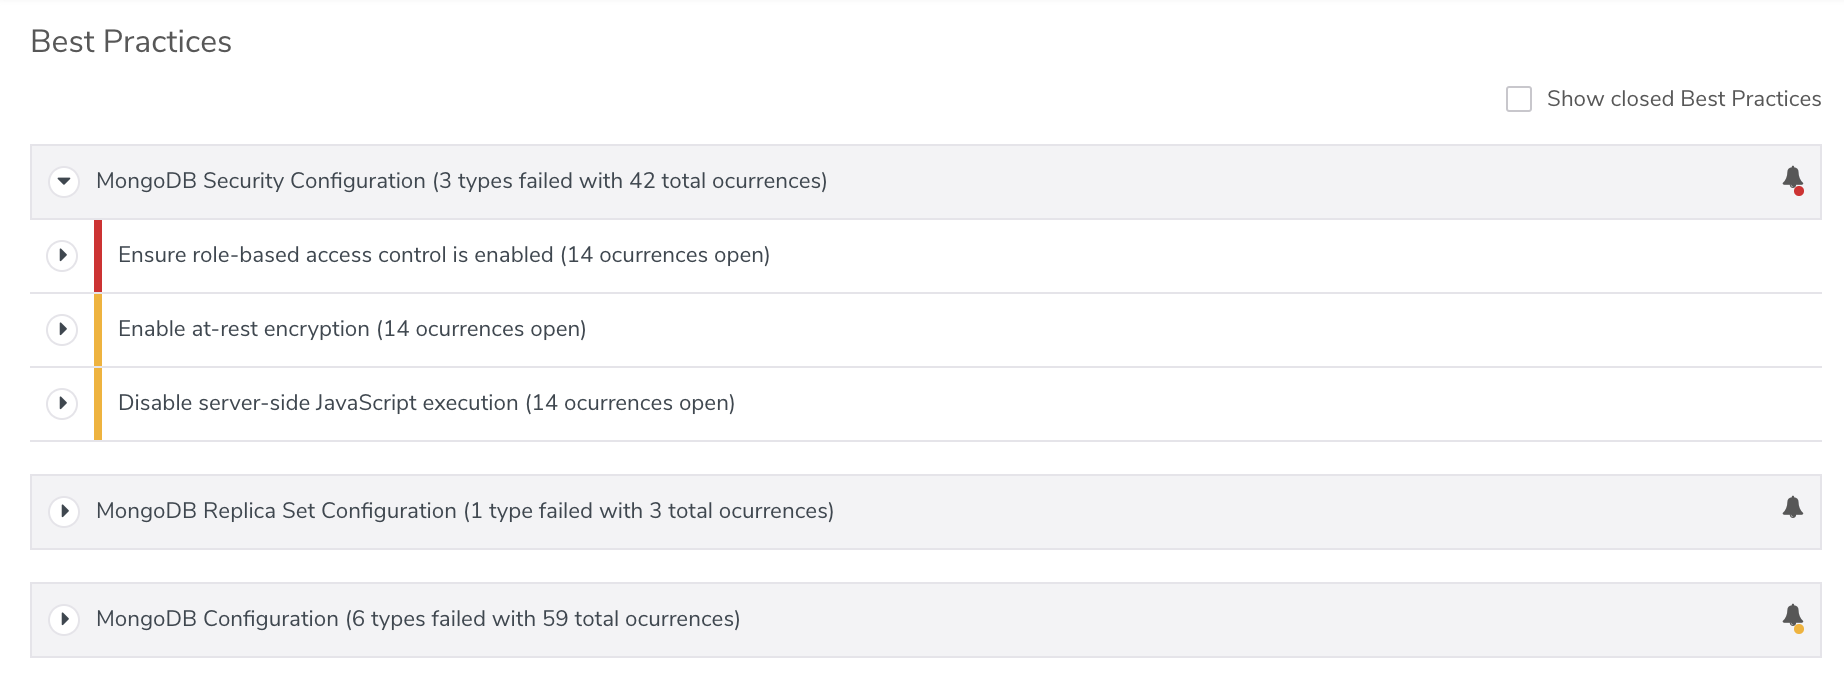Open Disable server-side JavaScript execution entry
The image size is (1844, 678).
coord(426,403)
